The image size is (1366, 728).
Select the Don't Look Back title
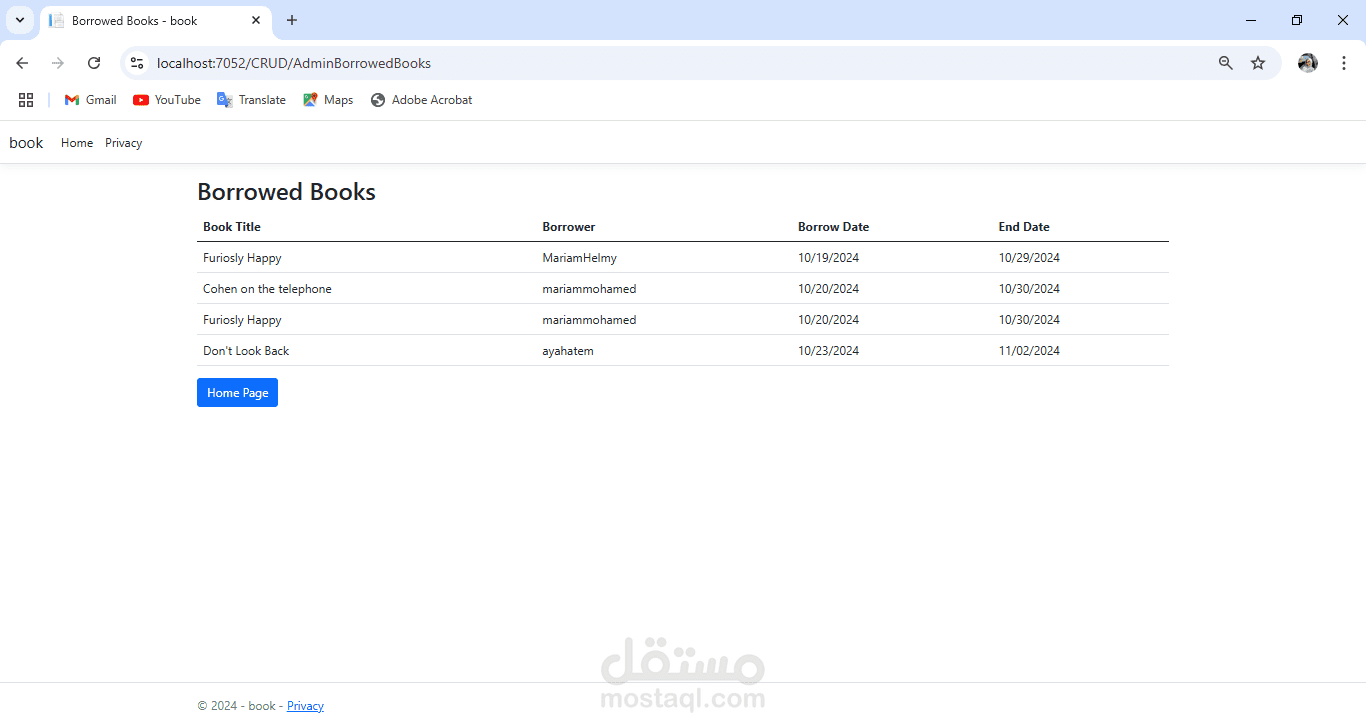click(246, 351)
